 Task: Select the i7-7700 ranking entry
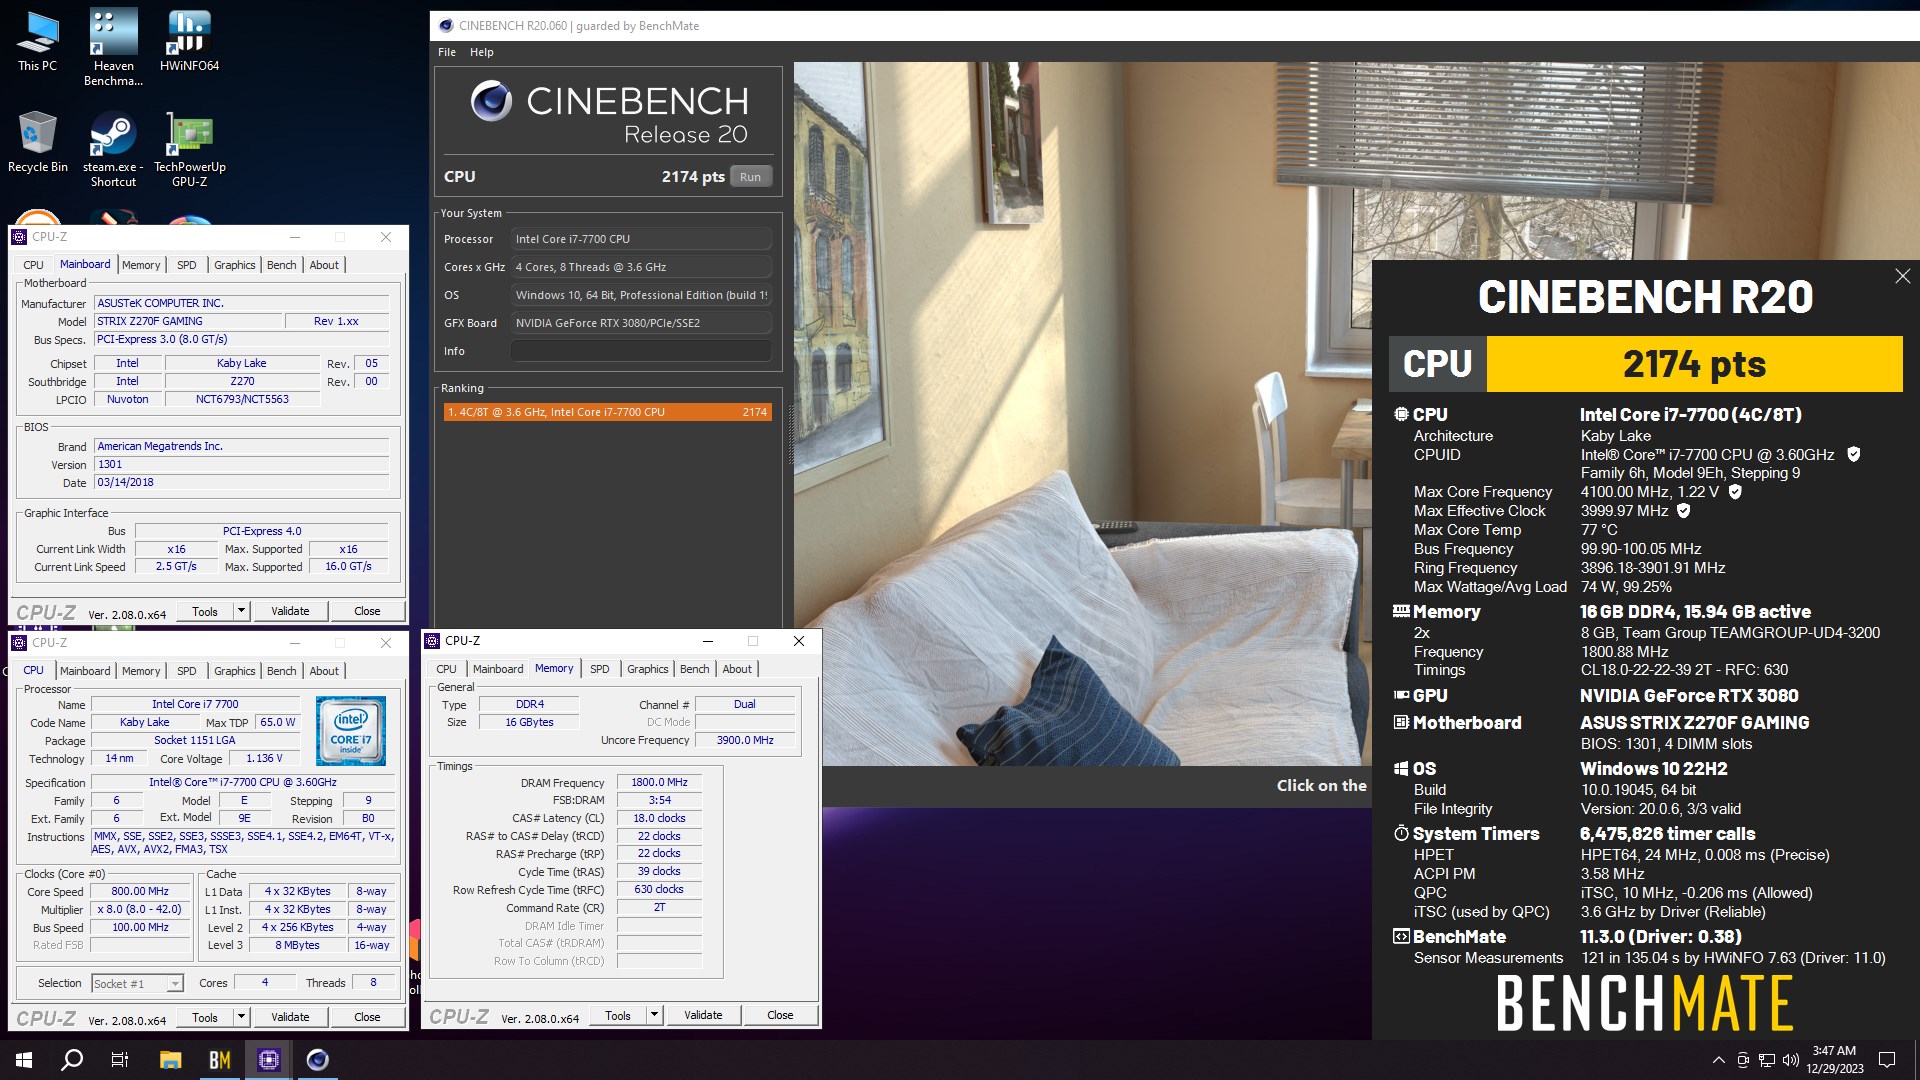click(607, 412)
